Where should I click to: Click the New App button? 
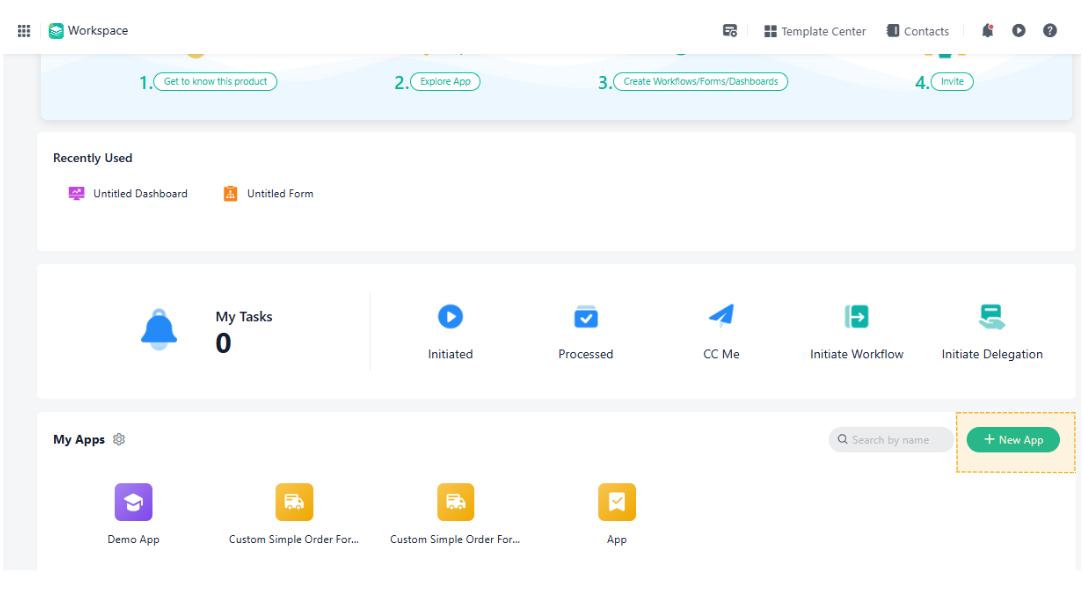1013,439
